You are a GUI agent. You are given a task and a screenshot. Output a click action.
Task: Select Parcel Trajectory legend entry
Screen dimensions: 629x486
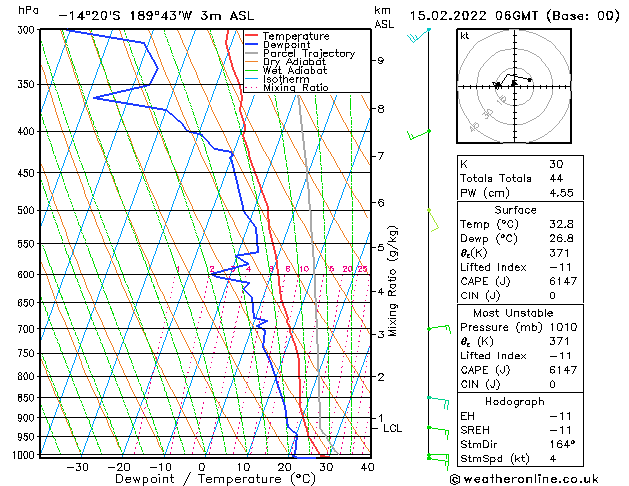tap(307, 54)
